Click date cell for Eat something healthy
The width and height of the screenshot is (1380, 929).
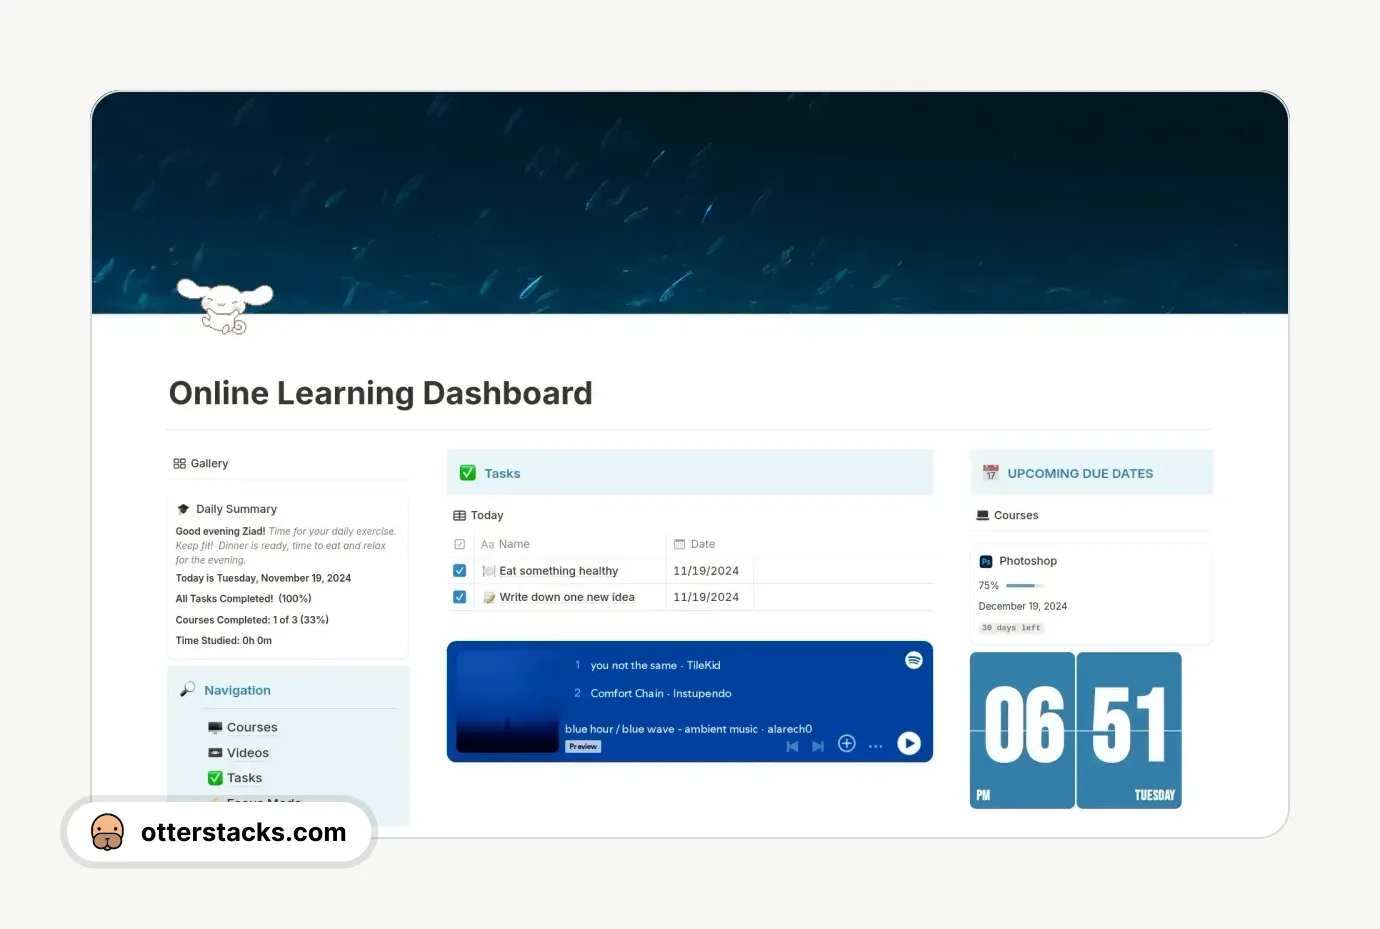(709, 571)
